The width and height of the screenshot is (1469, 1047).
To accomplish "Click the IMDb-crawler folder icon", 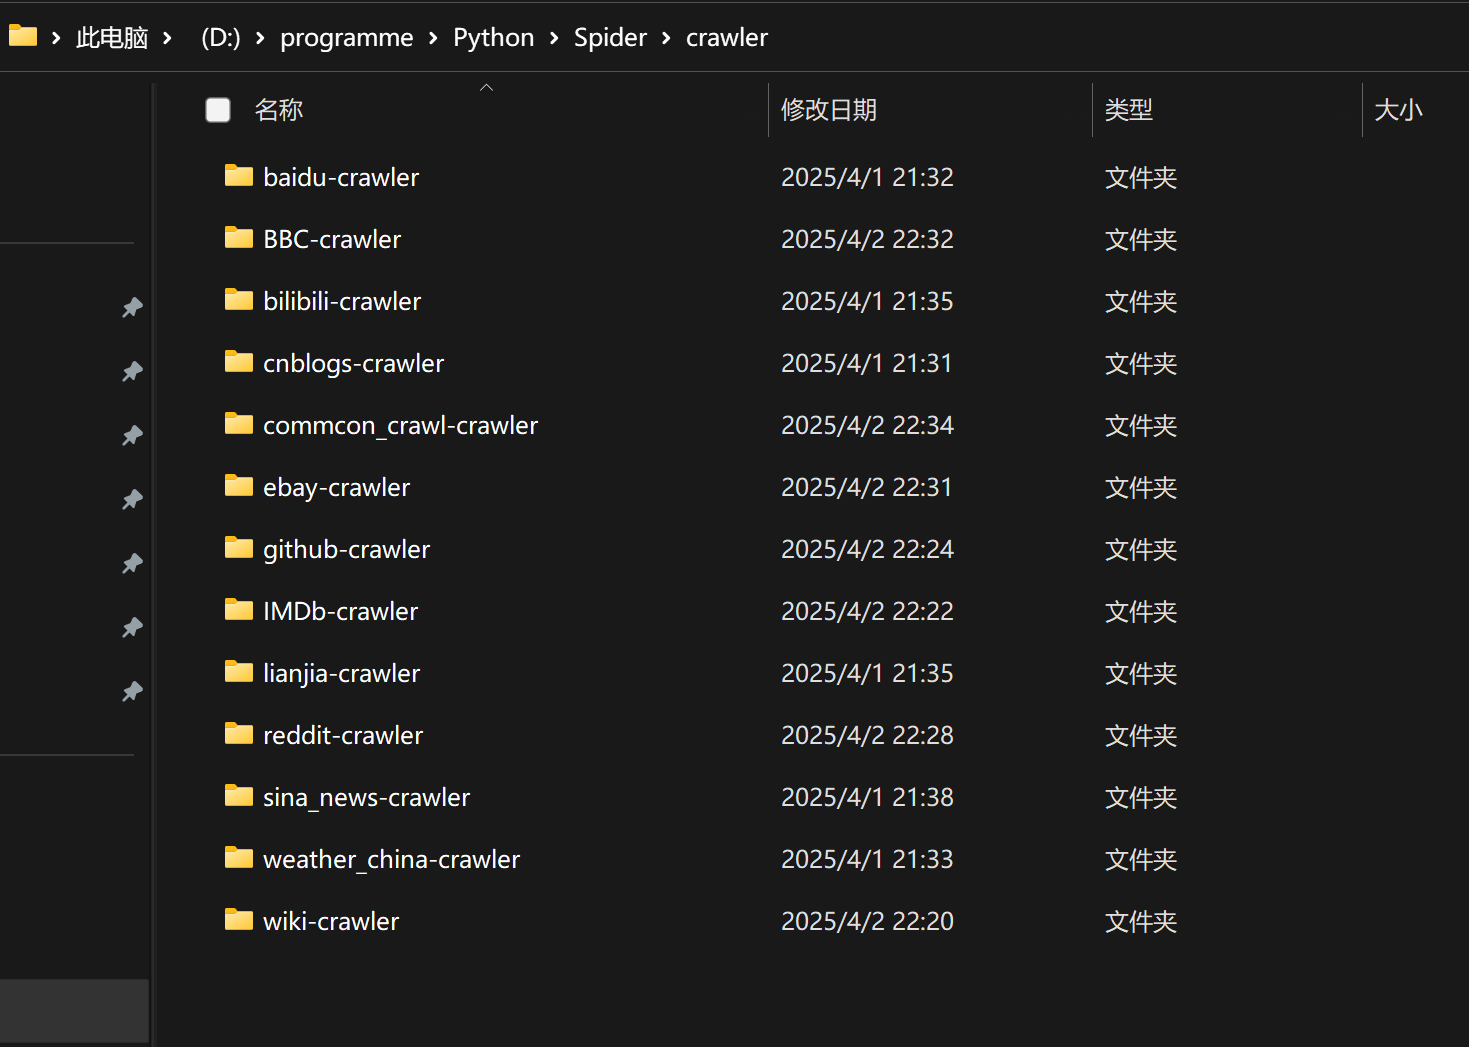I will [239, 610].
